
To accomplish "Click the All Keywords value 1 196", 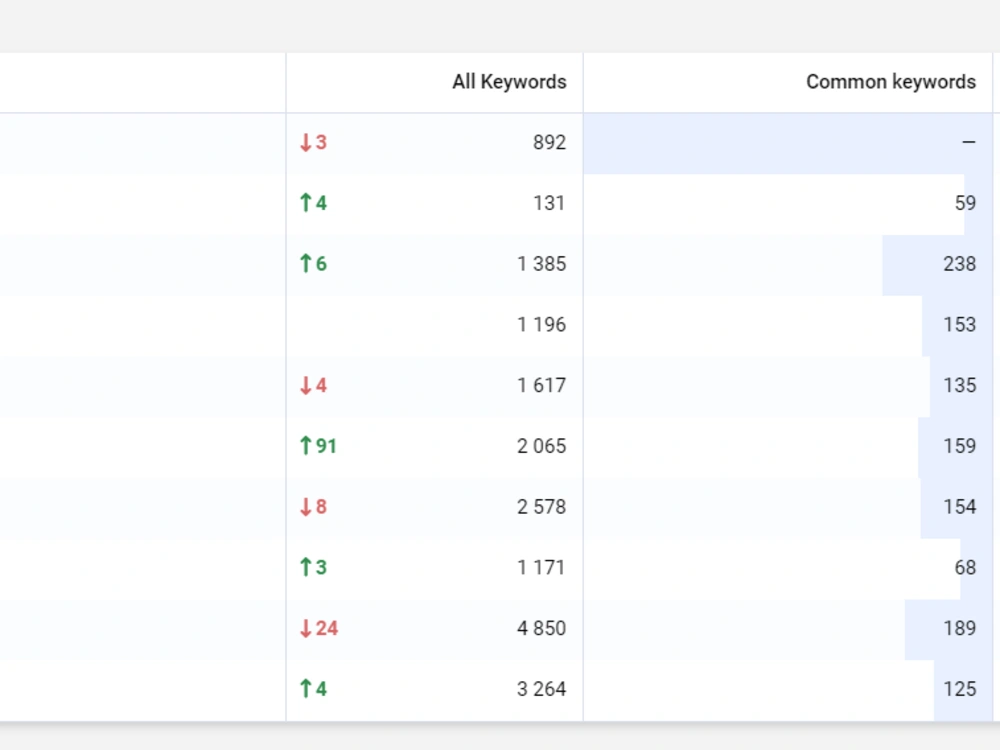I will coord(541,324).
